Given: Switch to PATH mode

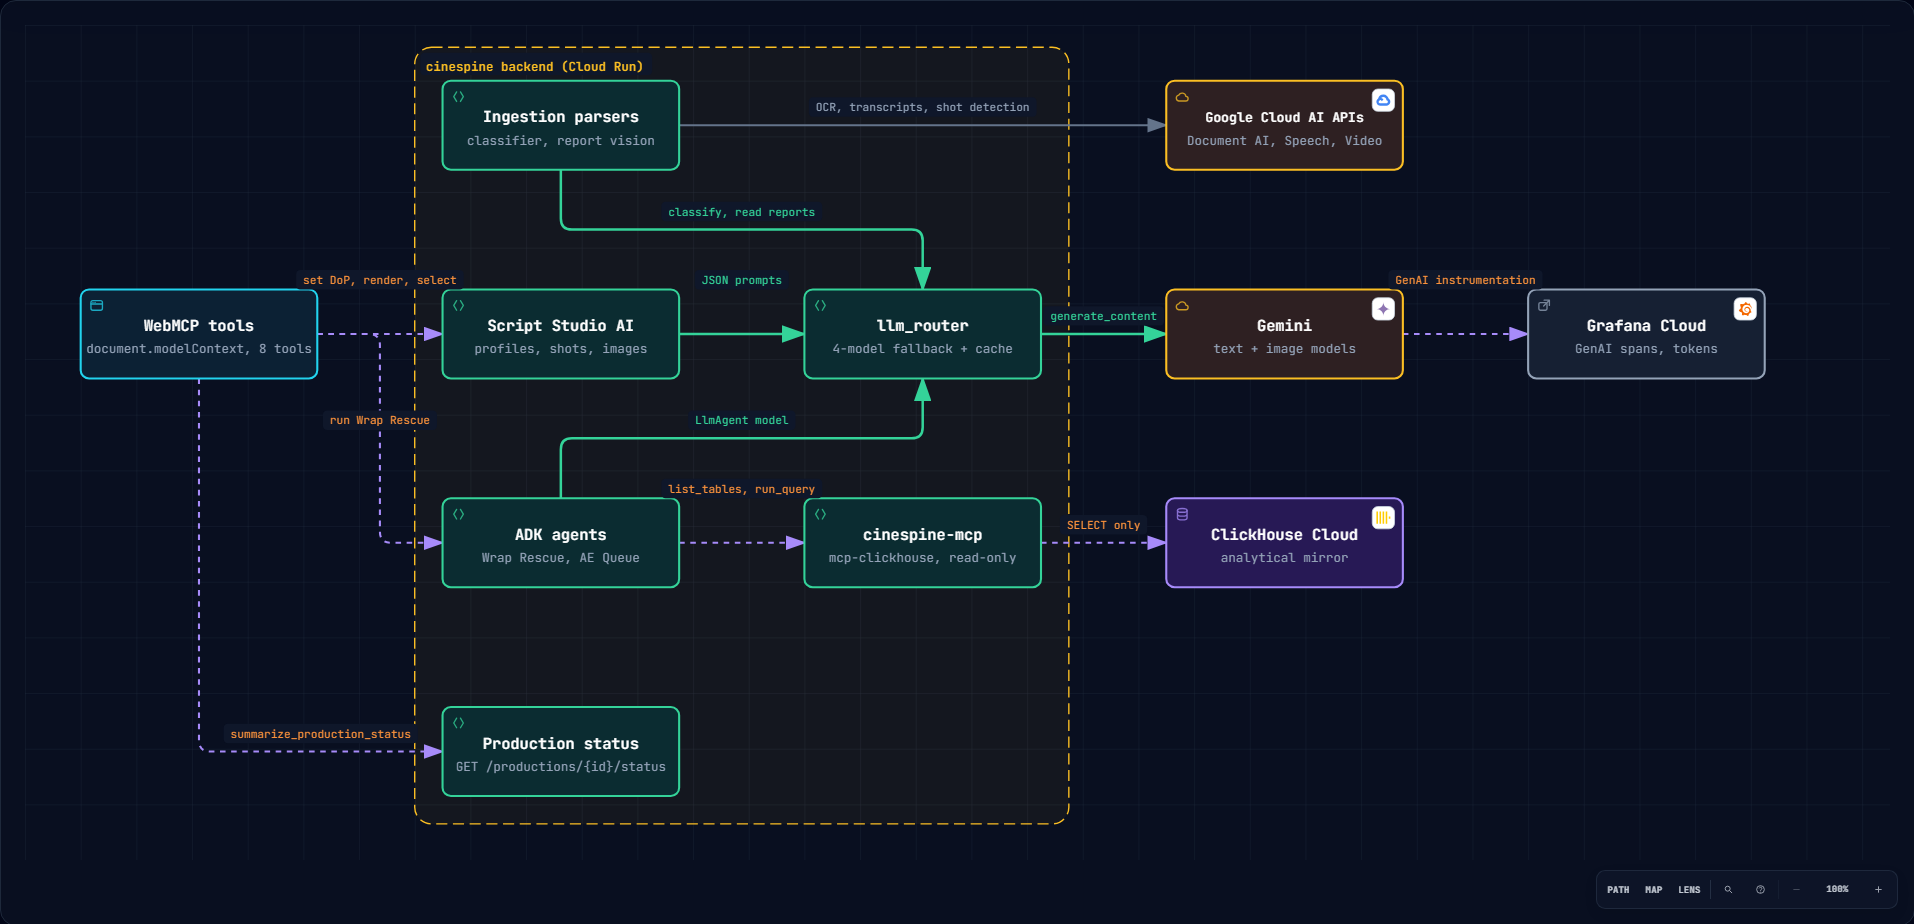Looking at the screenshot, I should click(x=1618, y=889).
